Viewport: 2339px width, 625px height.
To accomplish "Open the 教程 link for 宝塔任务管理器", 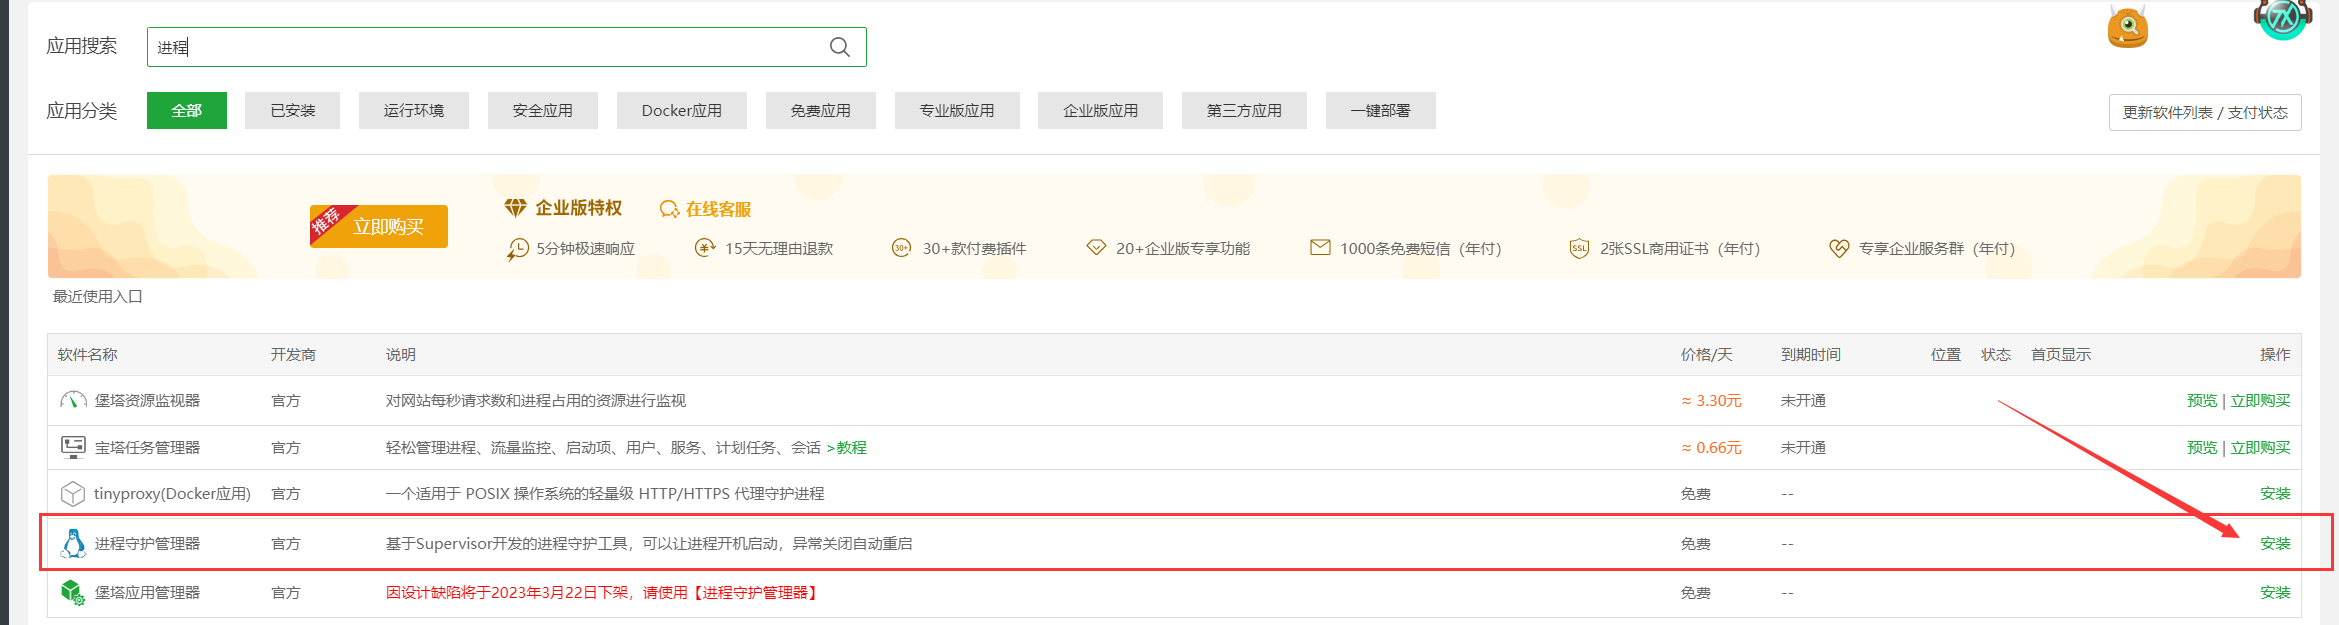I will click(x=851, y=447).
